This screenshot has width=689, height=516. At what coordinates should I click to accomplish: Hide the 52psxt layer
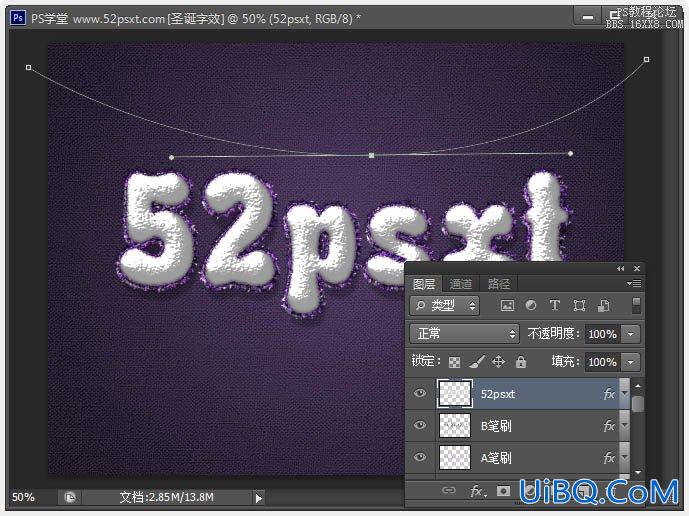pos(420,393)
